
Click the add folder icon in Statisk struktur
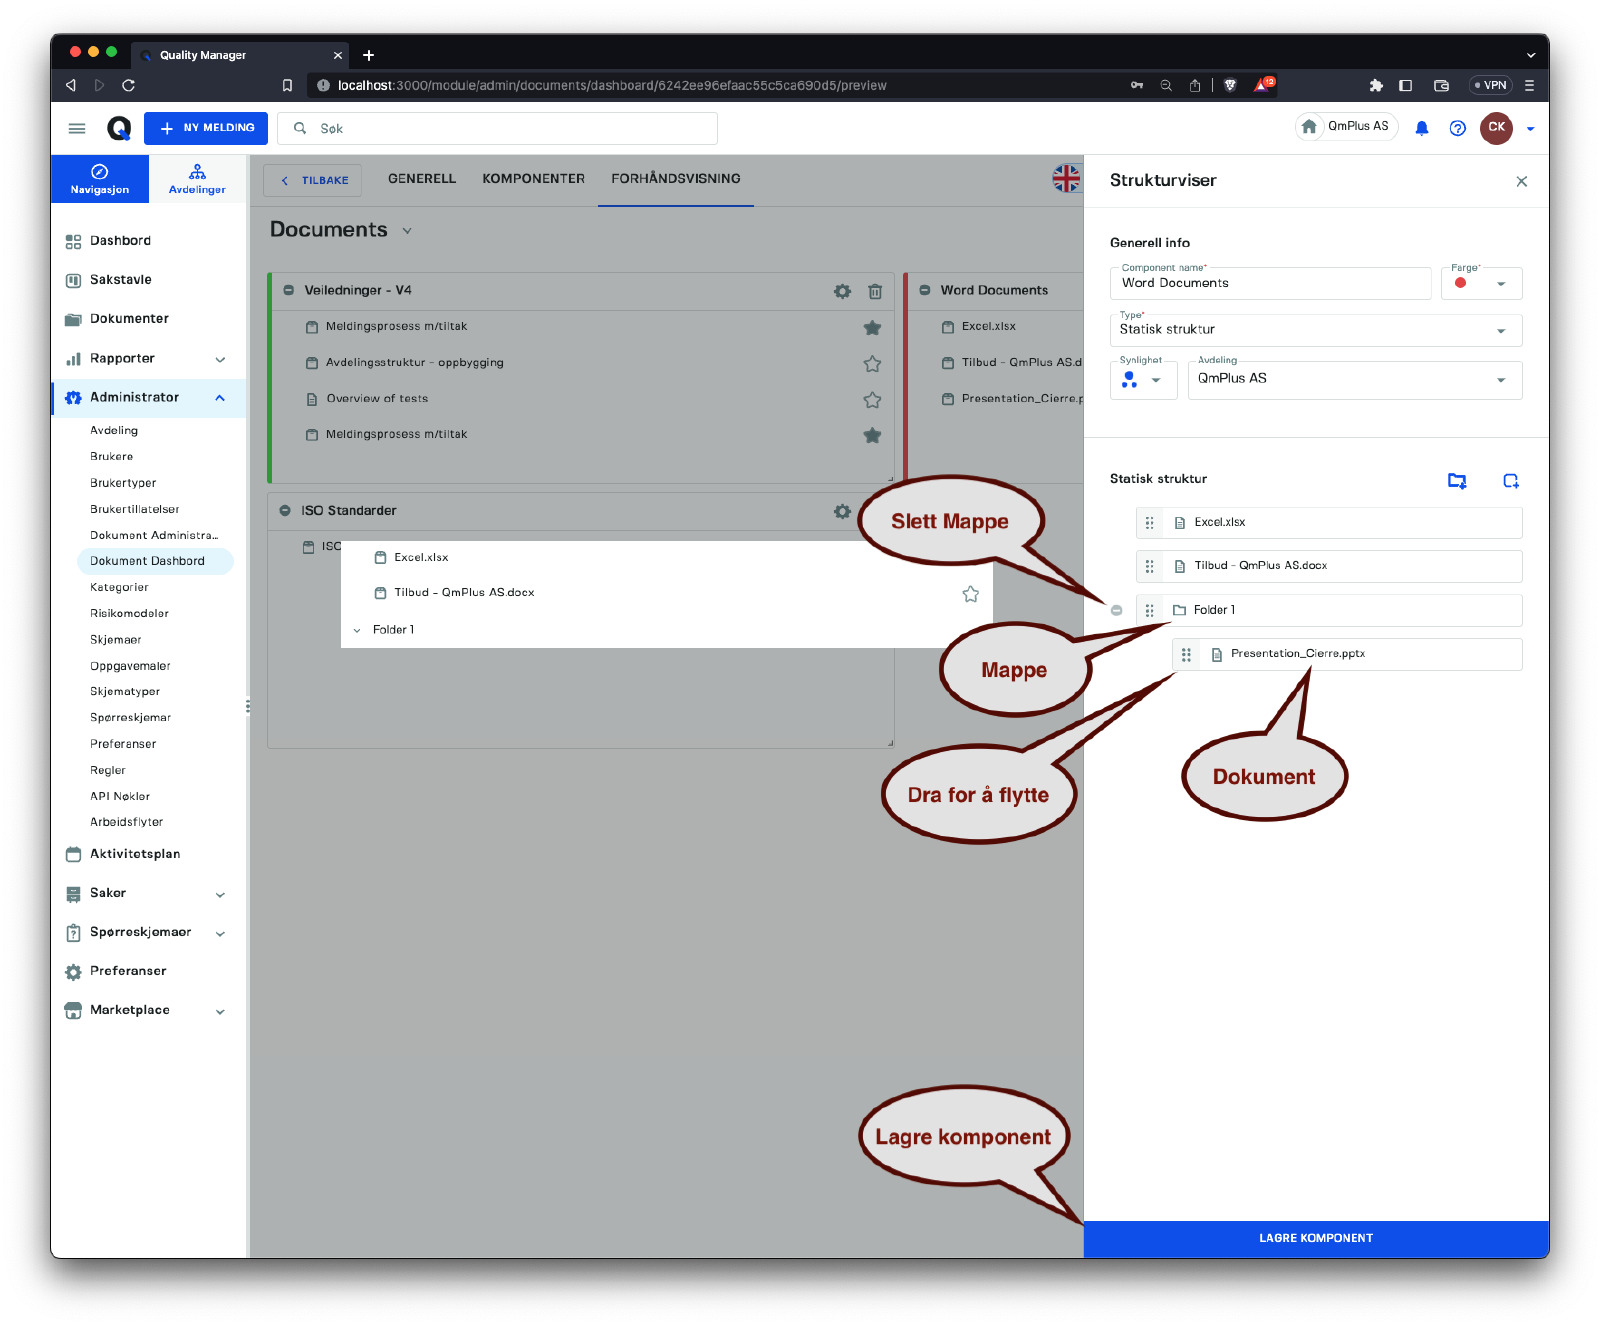tap(1457, 481)
